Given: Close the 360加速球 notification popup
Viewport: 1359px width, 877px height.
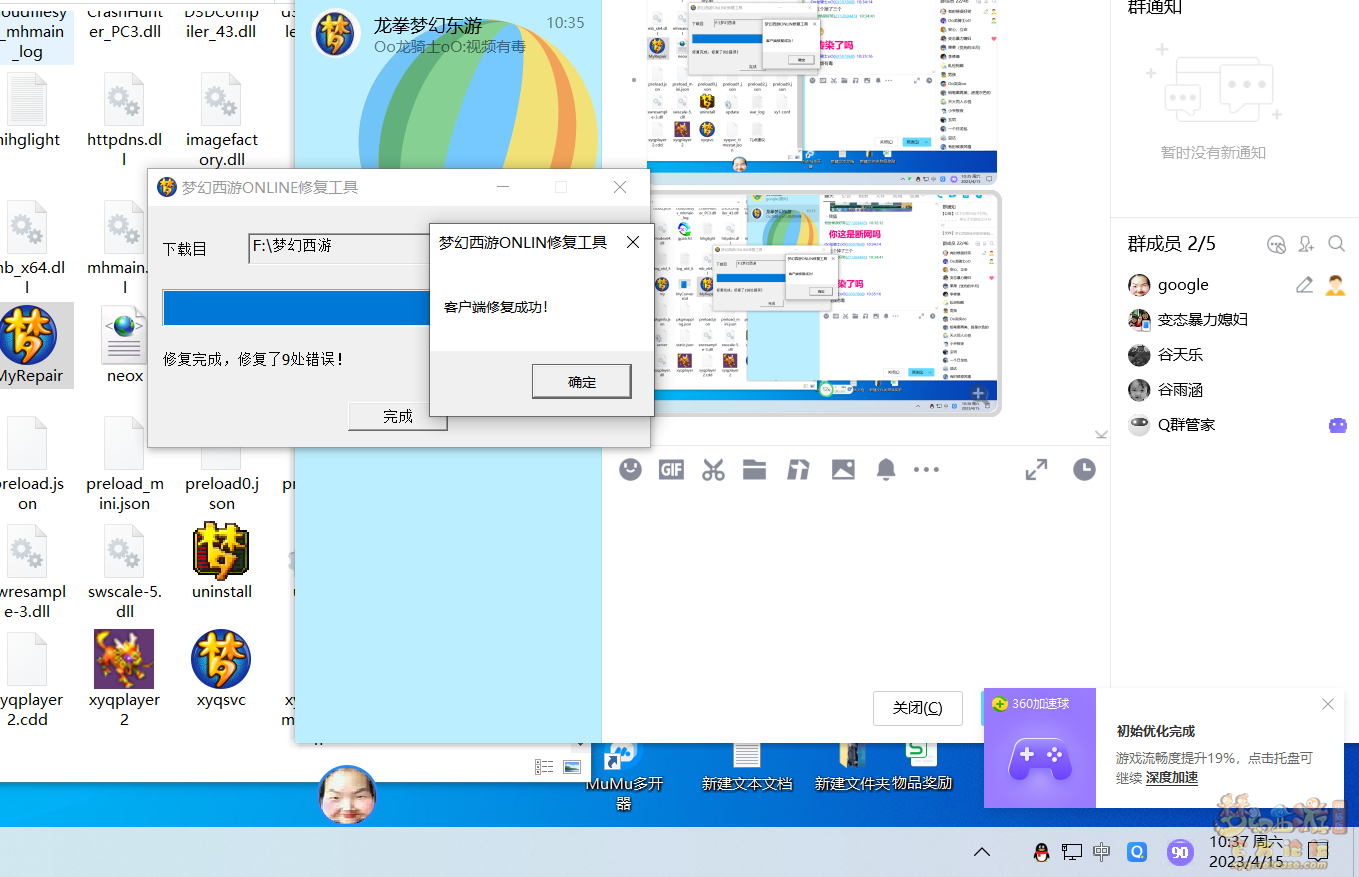Looking at the screenshot, I should (1327, 704).
